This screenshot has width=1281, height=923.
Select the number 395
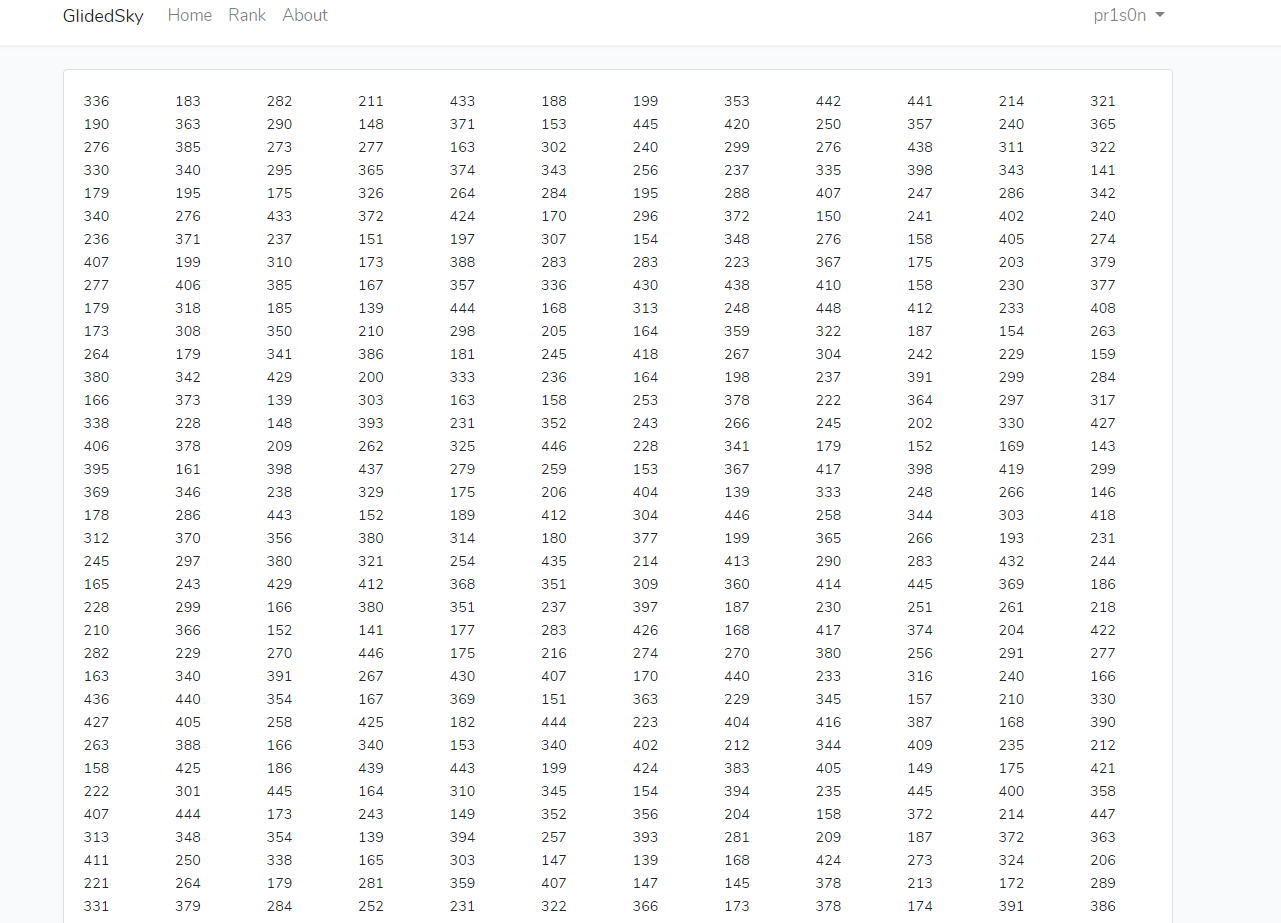click(97, 469)
